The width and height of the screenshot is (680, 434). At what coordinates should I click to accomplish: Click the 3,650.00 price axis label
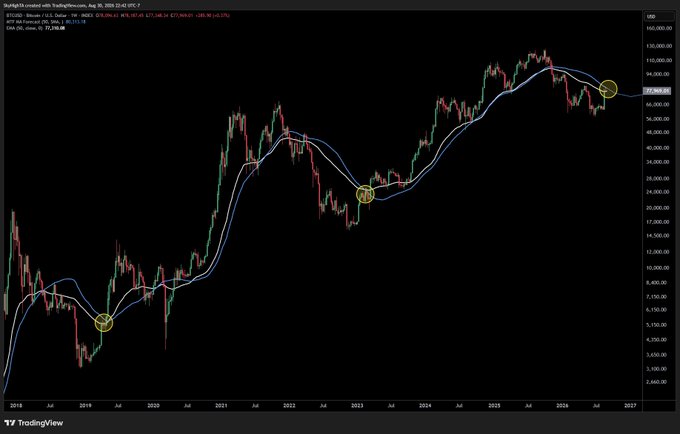(x=658, y=355)
